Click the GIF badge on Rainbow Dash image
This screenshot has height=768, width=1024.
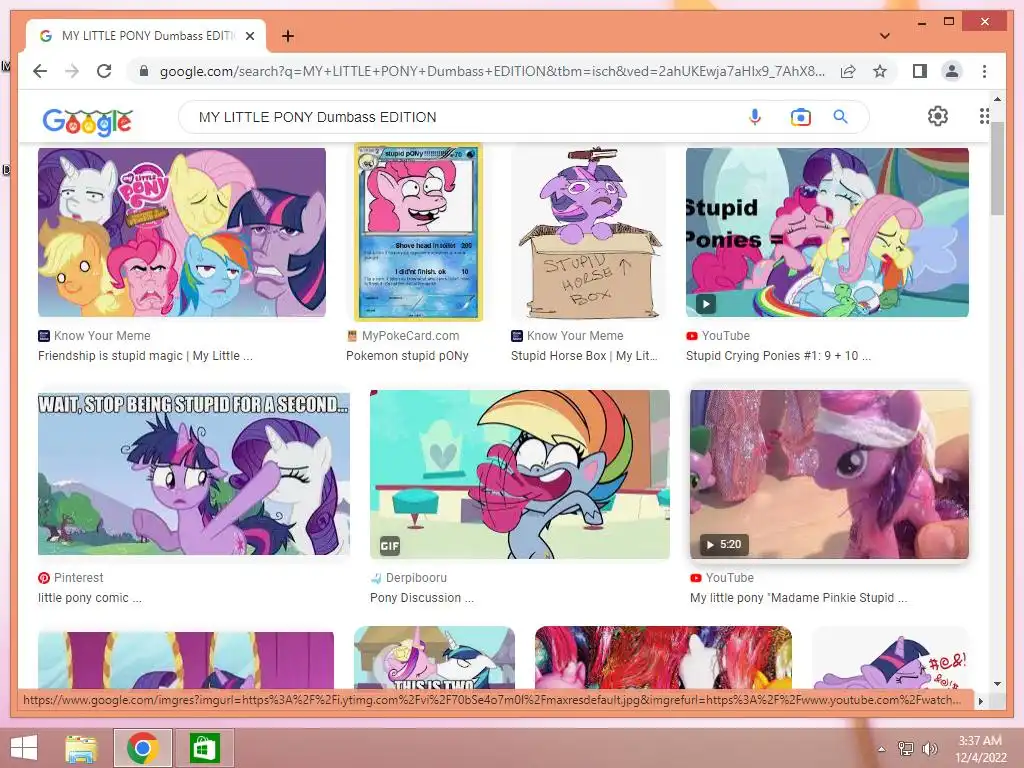coord(390,546)
